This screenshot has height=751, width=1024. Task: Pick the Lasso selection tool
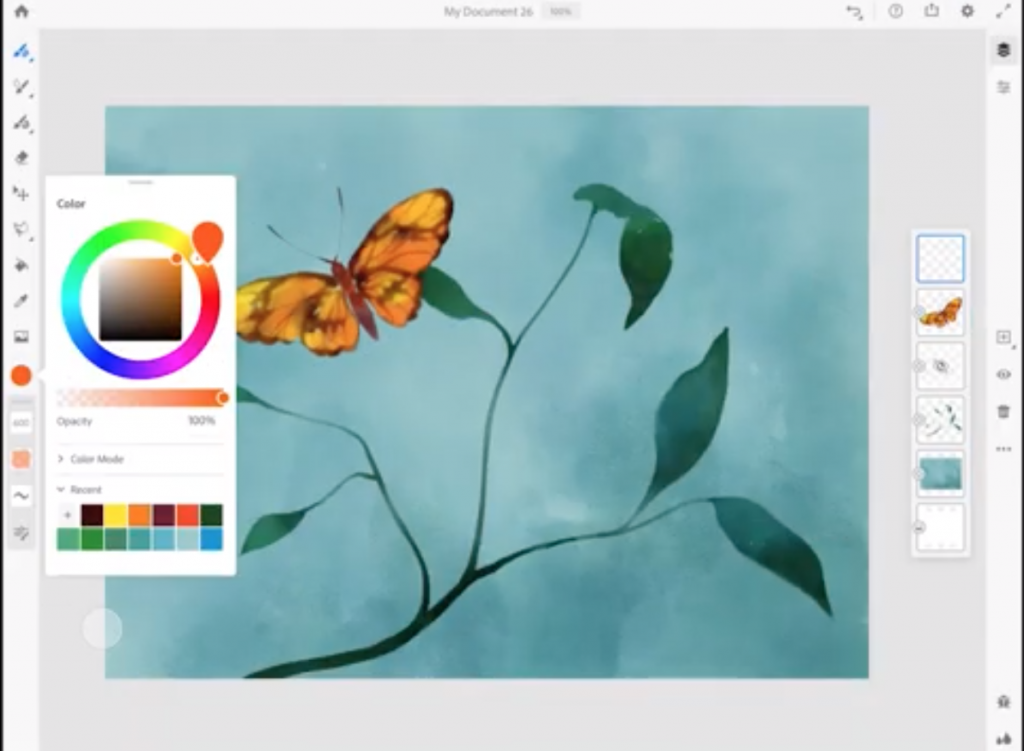click(x=21, y=230)
